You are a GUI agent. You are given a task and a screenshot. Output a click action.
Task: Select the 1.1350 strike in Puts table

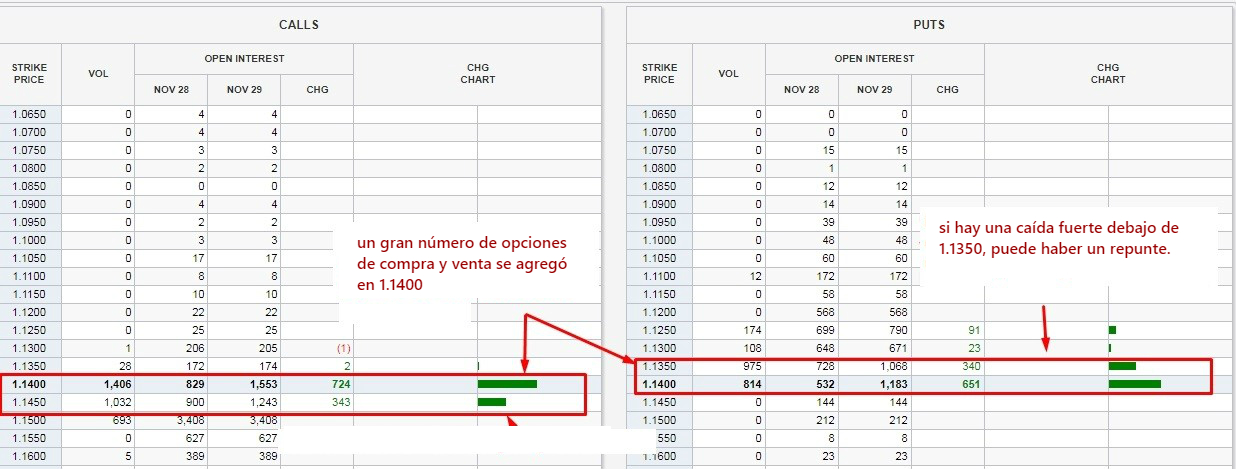(x=660, y=366)
